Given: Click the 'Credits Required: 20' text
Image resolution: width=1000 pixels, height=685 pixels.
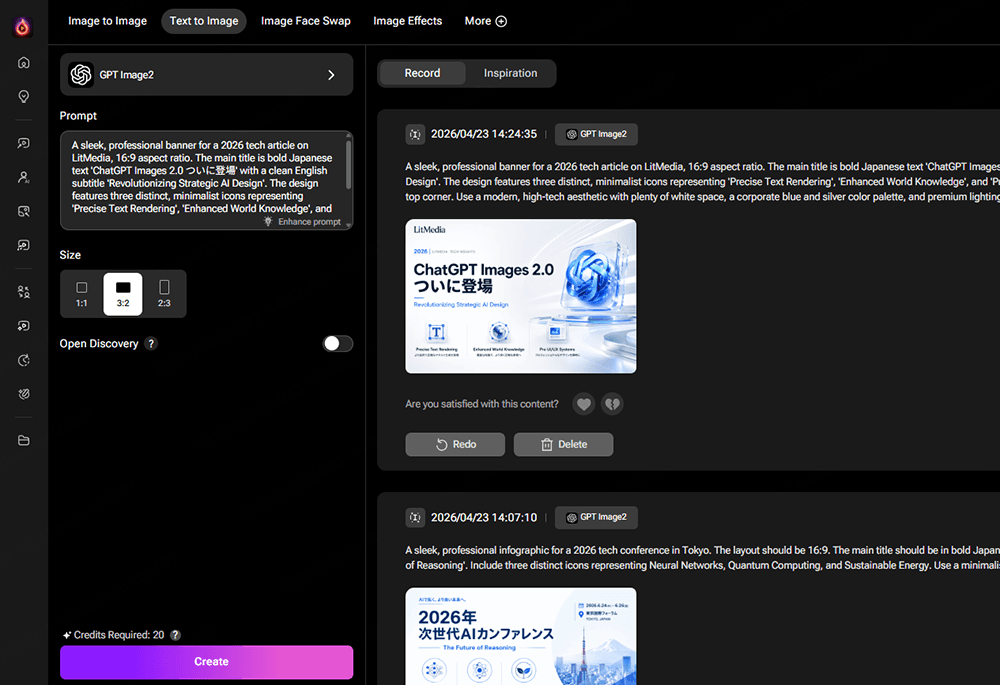Looking at the screenshot, I should [119, 635].
